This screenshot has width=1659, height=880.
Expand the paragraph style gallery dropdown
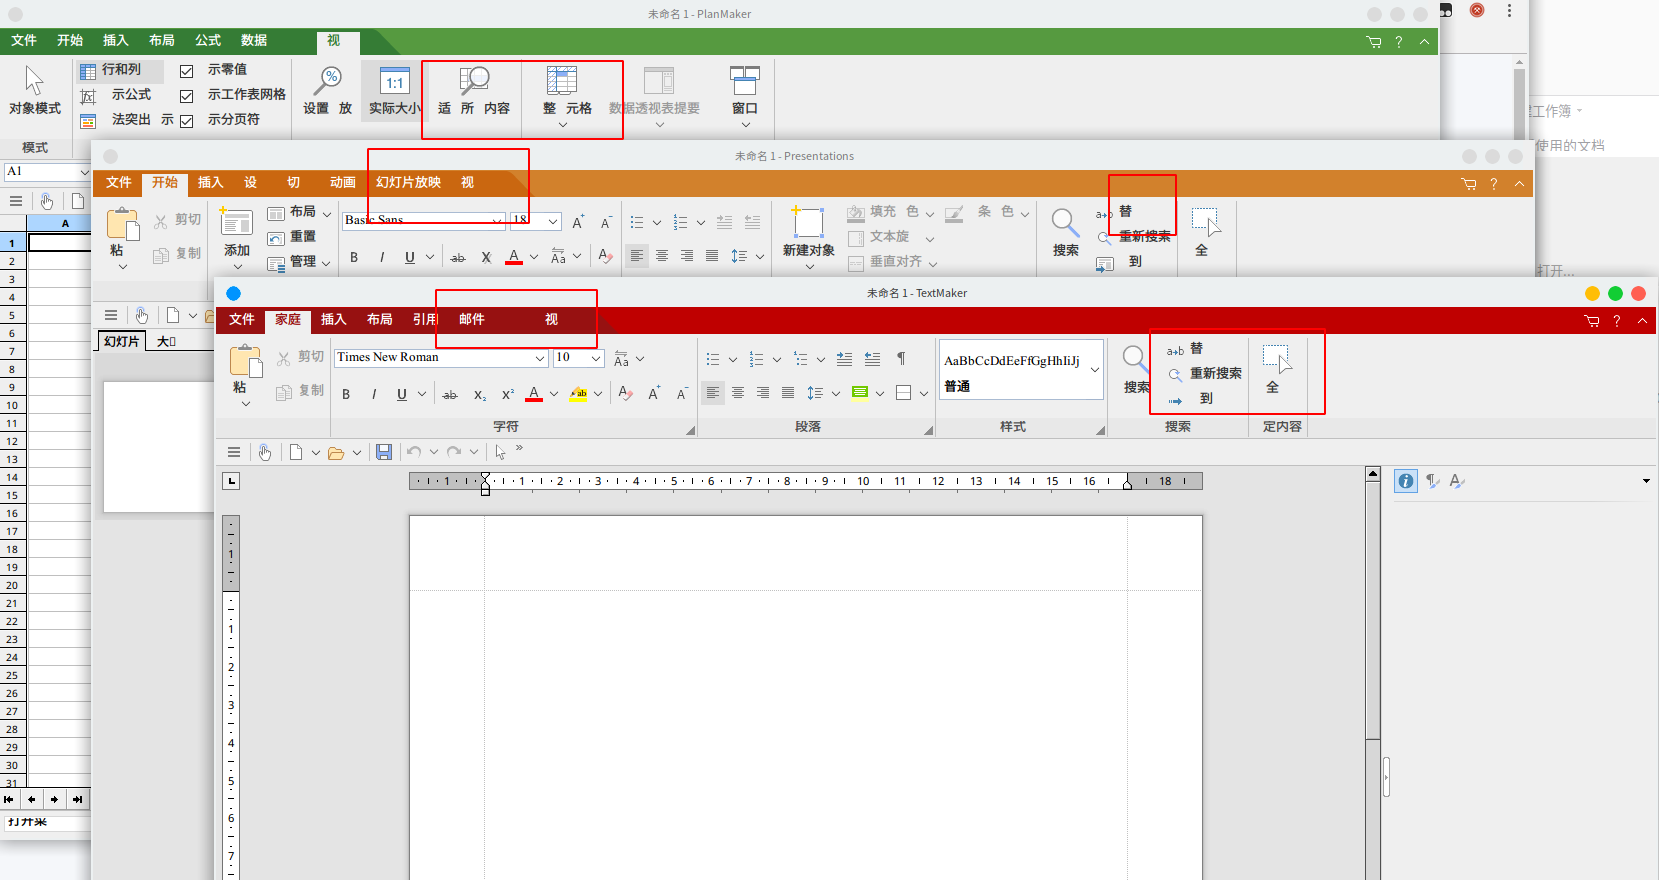point(1095,370)
